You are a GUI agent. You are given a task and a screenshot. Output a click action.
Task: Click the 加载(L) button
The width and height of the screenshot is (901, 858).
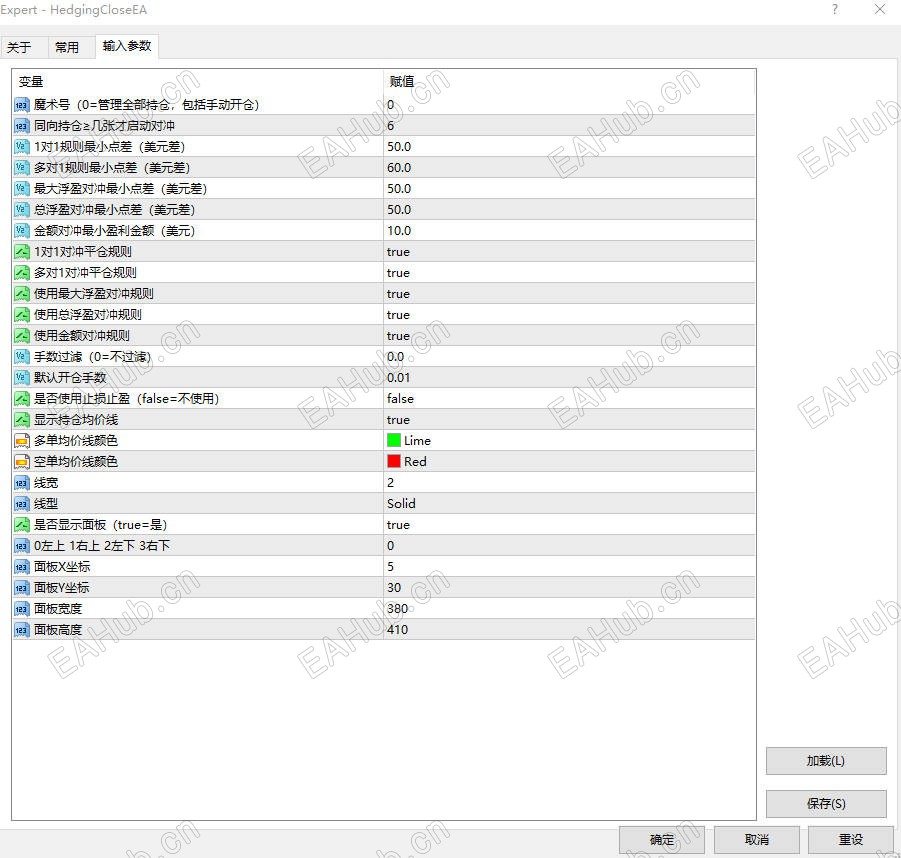[825, 761]
